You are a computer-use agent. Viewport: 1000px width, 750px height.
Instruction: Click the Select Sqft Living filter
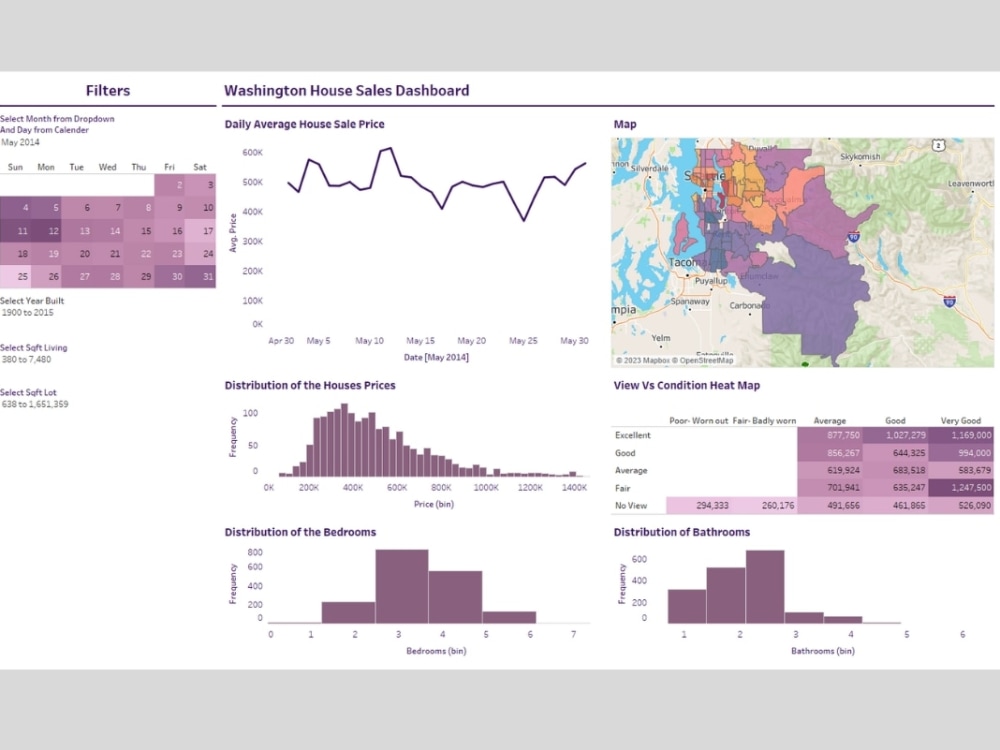click(36, 348)
